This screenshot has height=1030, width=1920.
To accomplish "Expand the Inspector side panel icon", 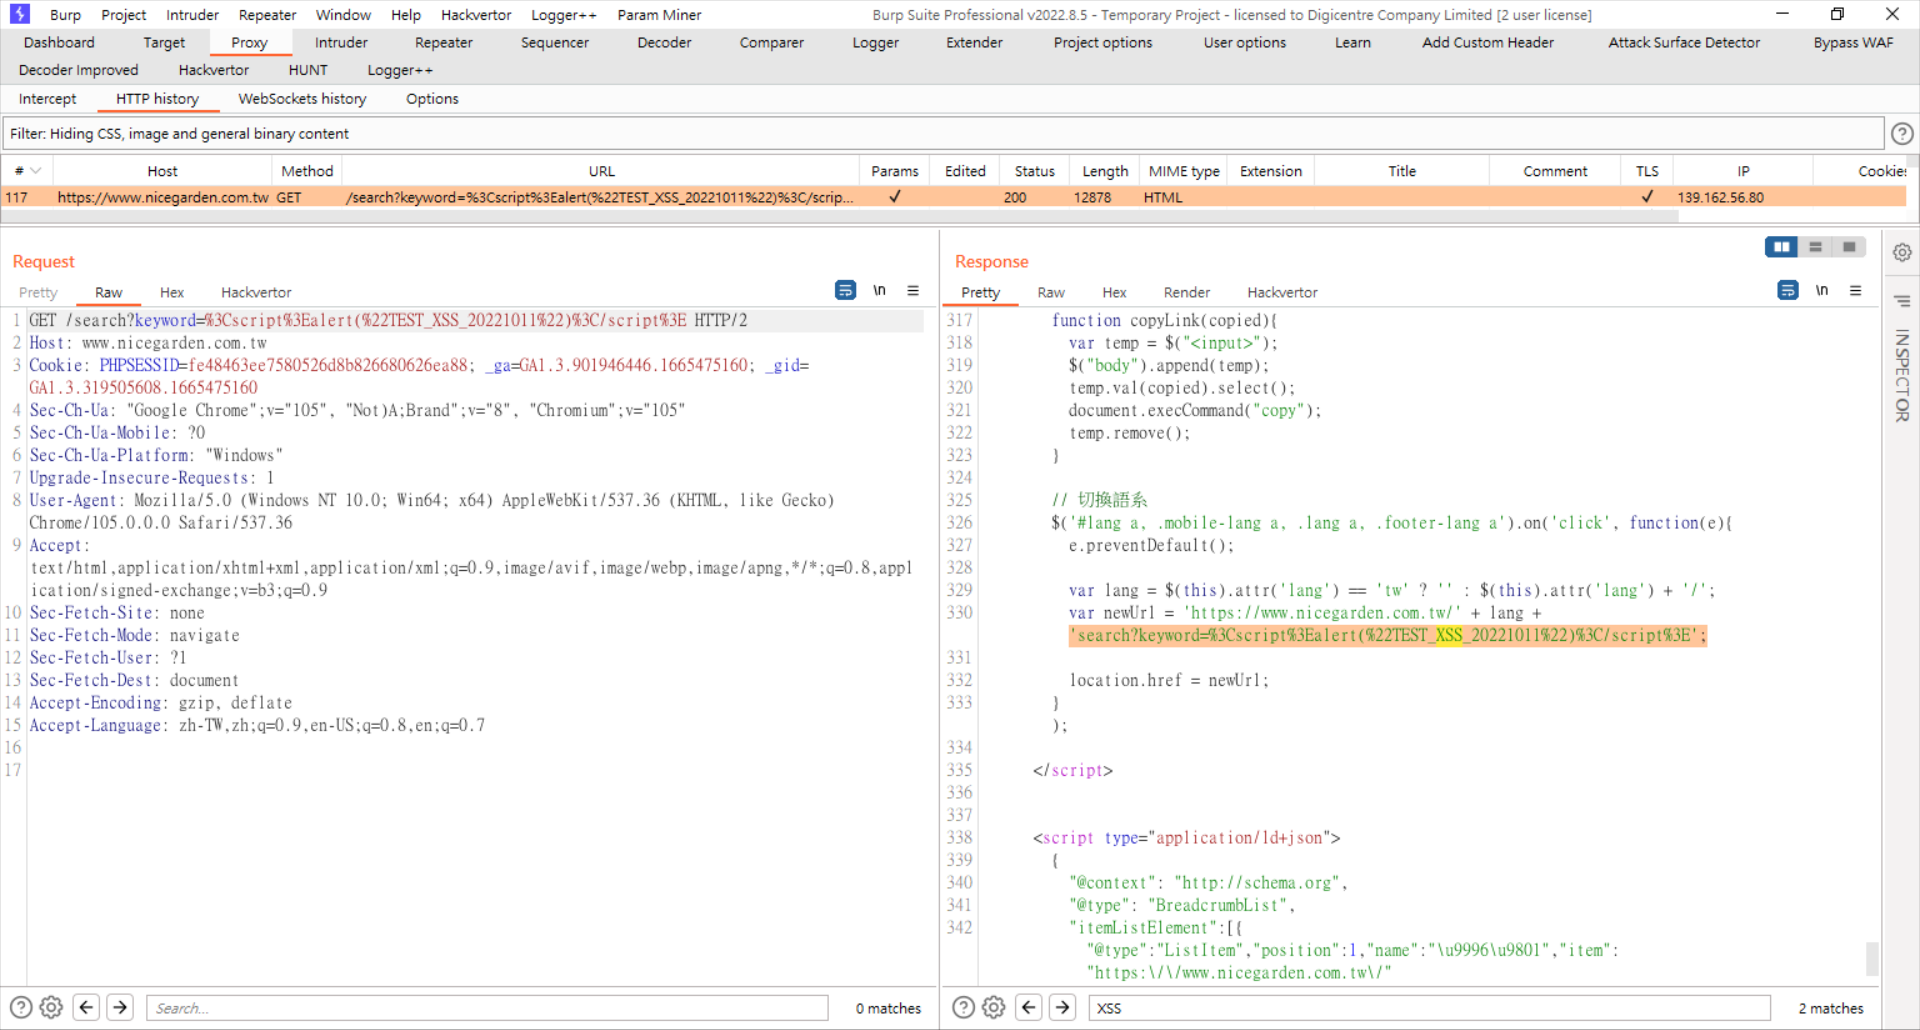I will click(1902, 301).
